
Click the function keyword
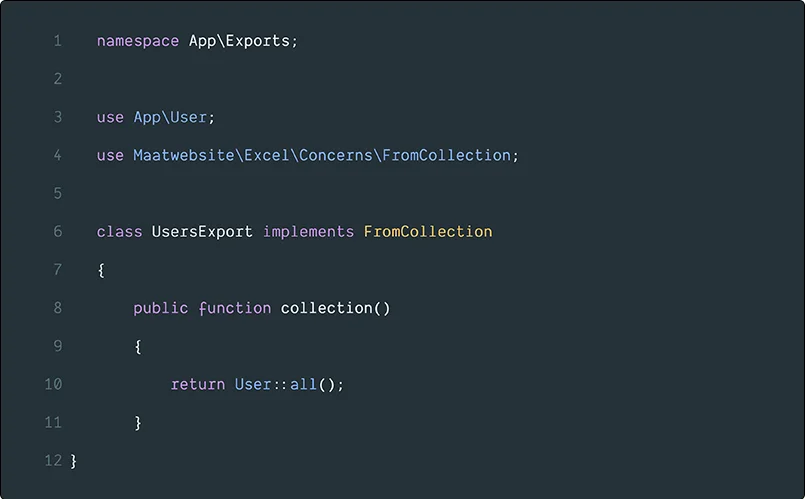point(234,308)
